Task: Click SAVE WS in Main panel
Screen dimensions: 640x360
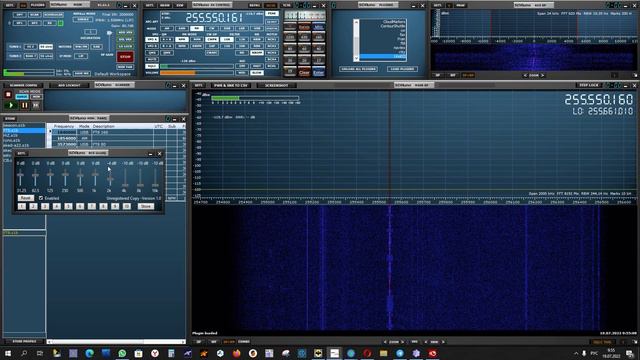Action: pos(82,73)
